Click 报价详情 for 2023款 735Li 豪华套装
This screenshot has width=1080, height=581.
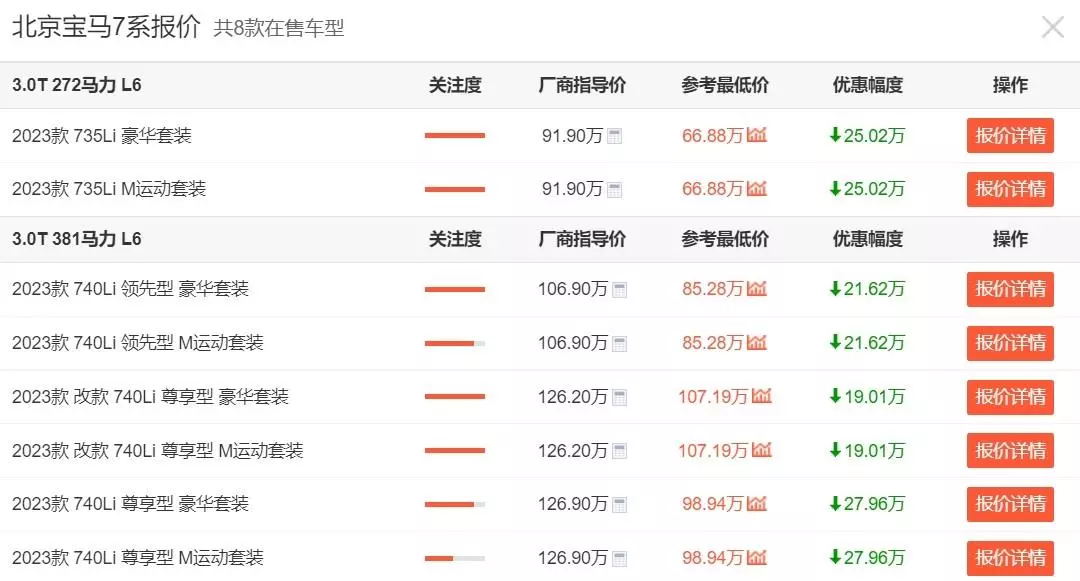coord(1010,136)
